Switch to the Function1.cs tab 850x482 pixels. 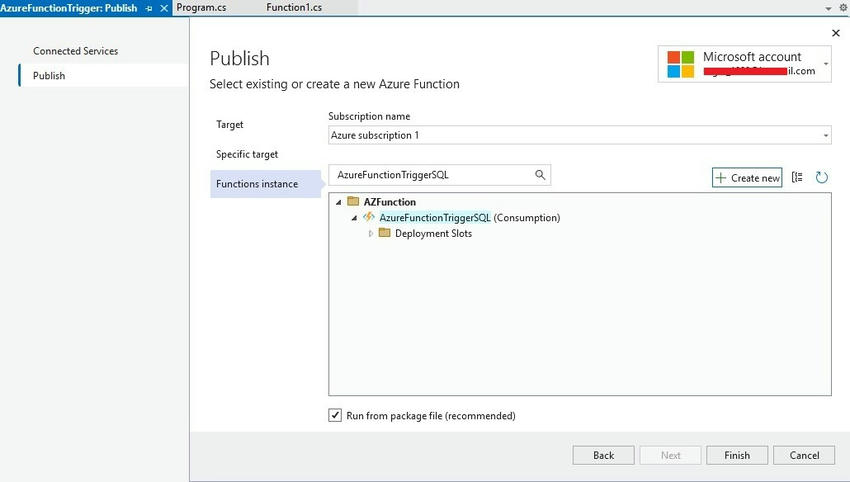[x=294, y=8]
